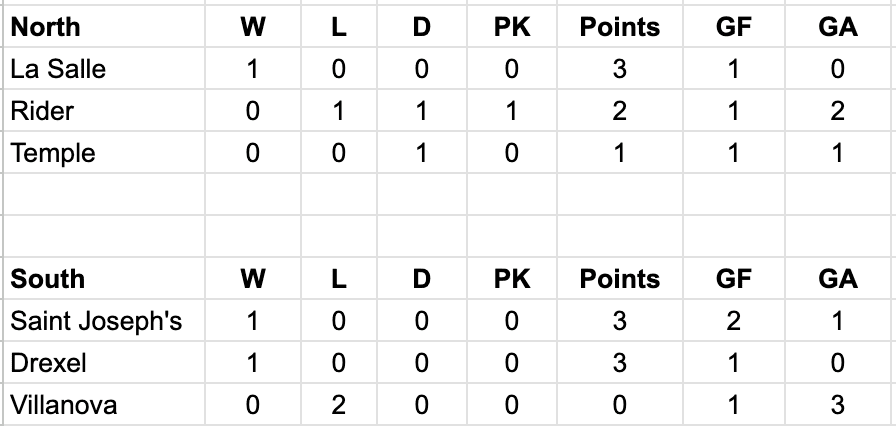Click the PK header in North table
Viewport: 896px width, 426px height.
[511, 27]
